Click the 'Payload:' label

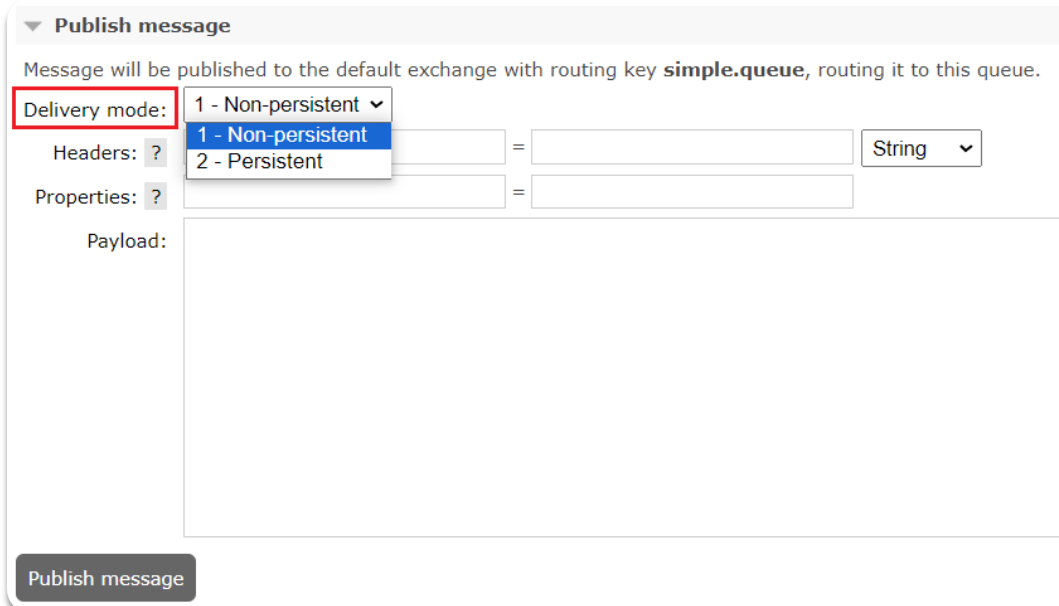click(126, 241)
